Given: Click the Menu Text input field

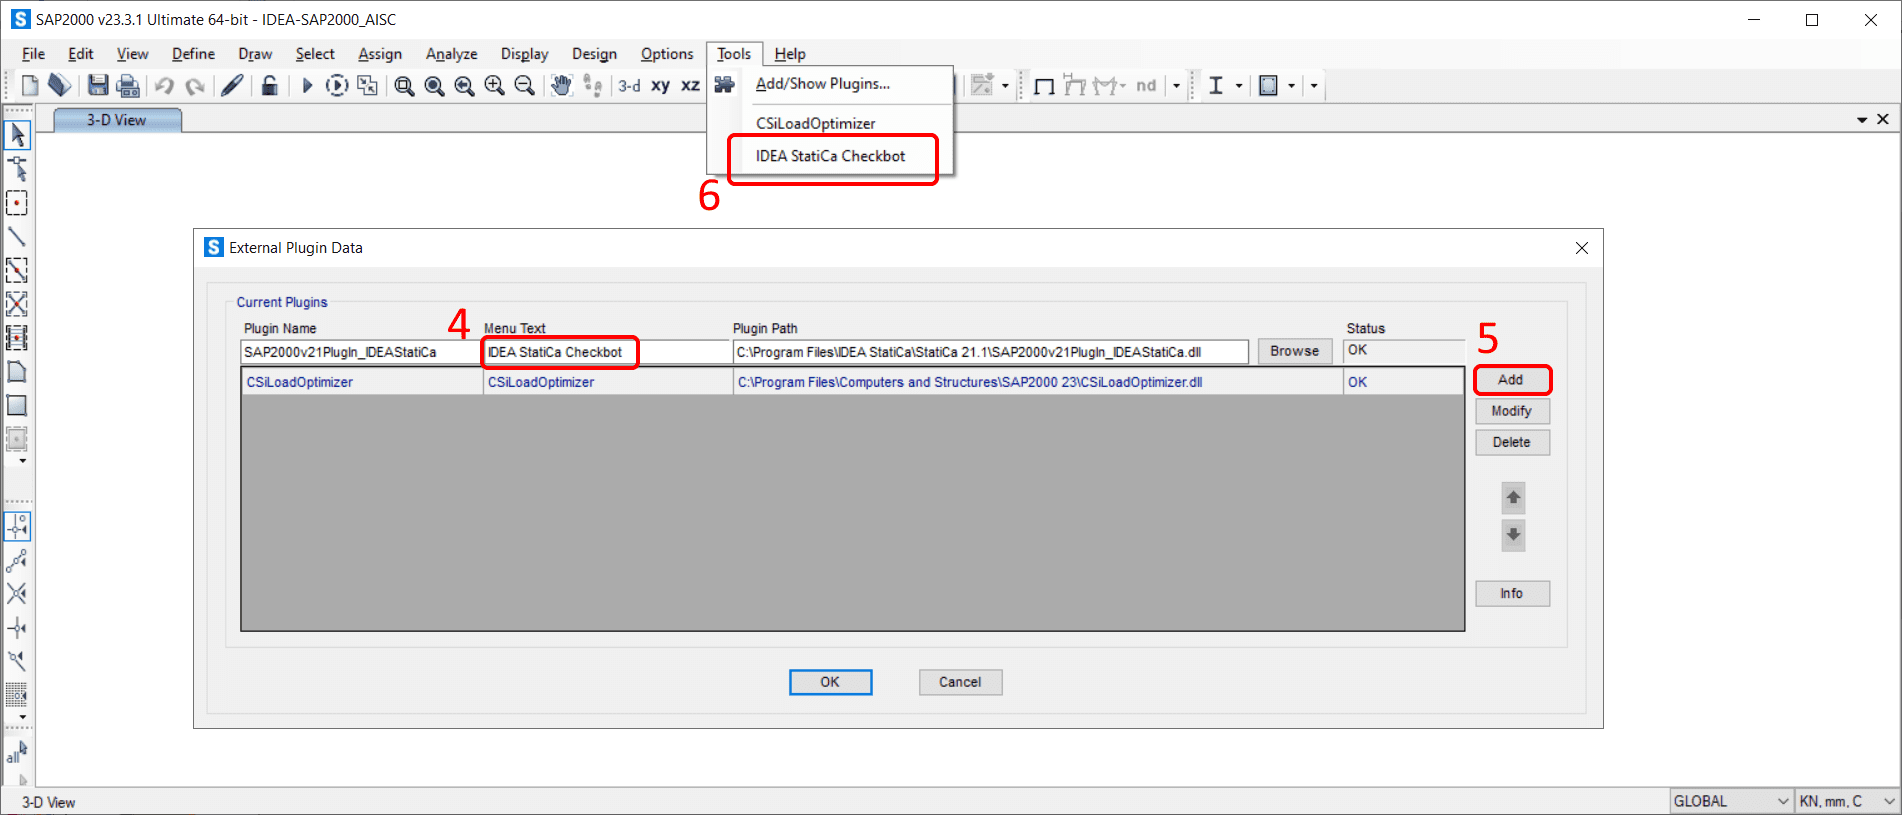Looking at the screenshot, I should (x=606, y=352).
